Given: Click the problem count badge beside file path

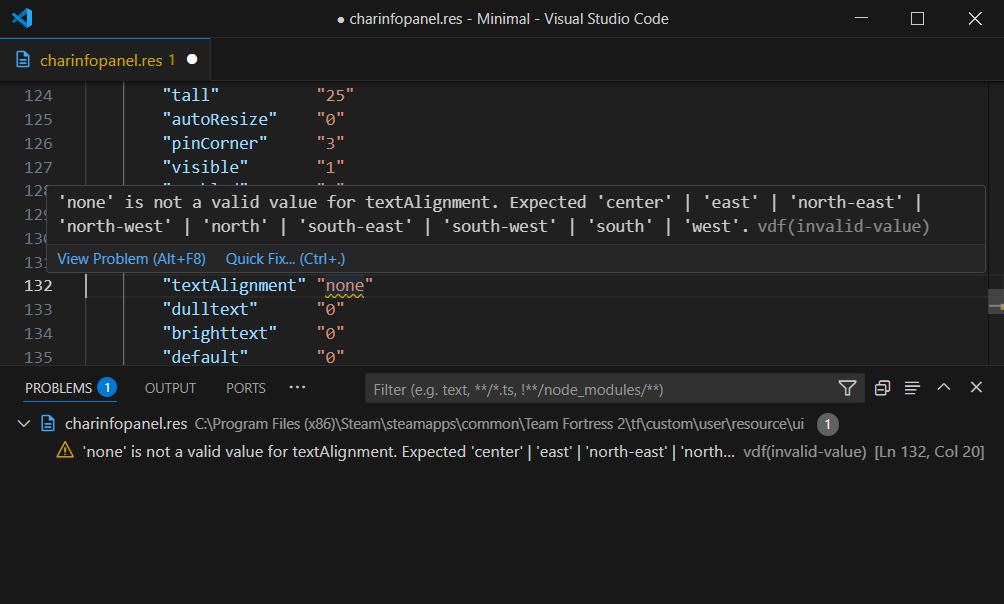Looking at the screenshot, I should (827, 424).
